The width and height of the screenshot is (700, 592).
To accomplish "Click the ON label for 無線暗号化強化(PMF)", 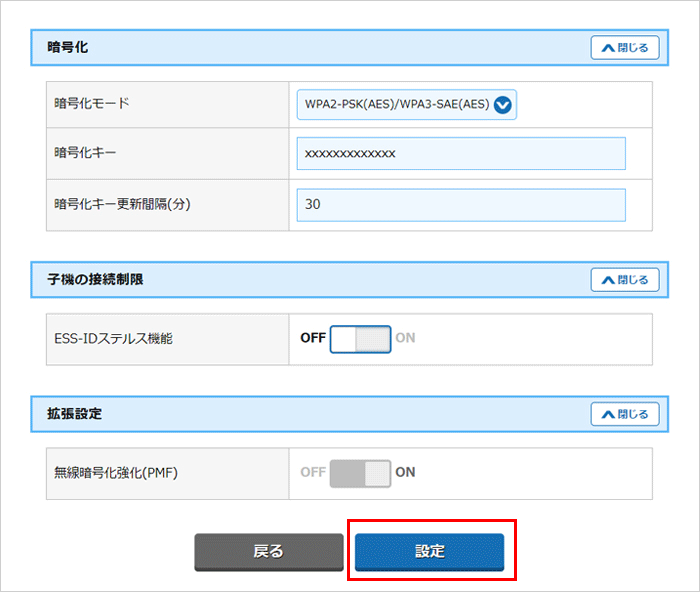I will tap(405, 472).
